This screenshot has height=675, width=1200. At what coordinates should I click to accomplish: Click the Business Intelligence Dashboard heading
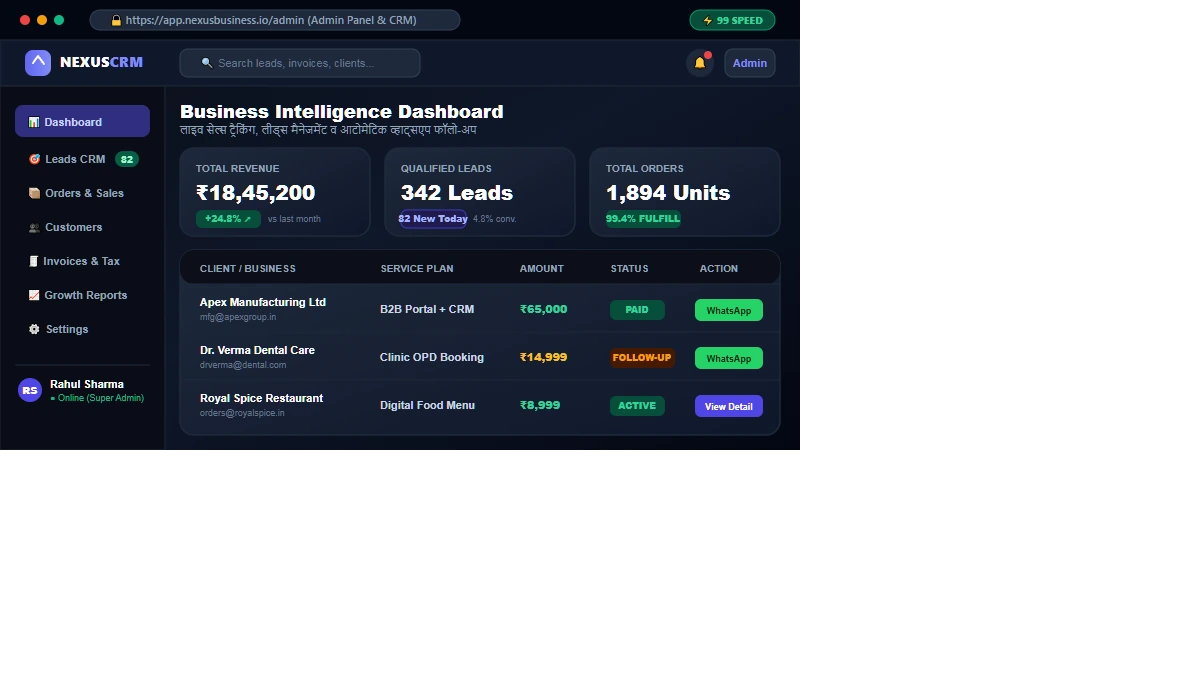[342, 112]
